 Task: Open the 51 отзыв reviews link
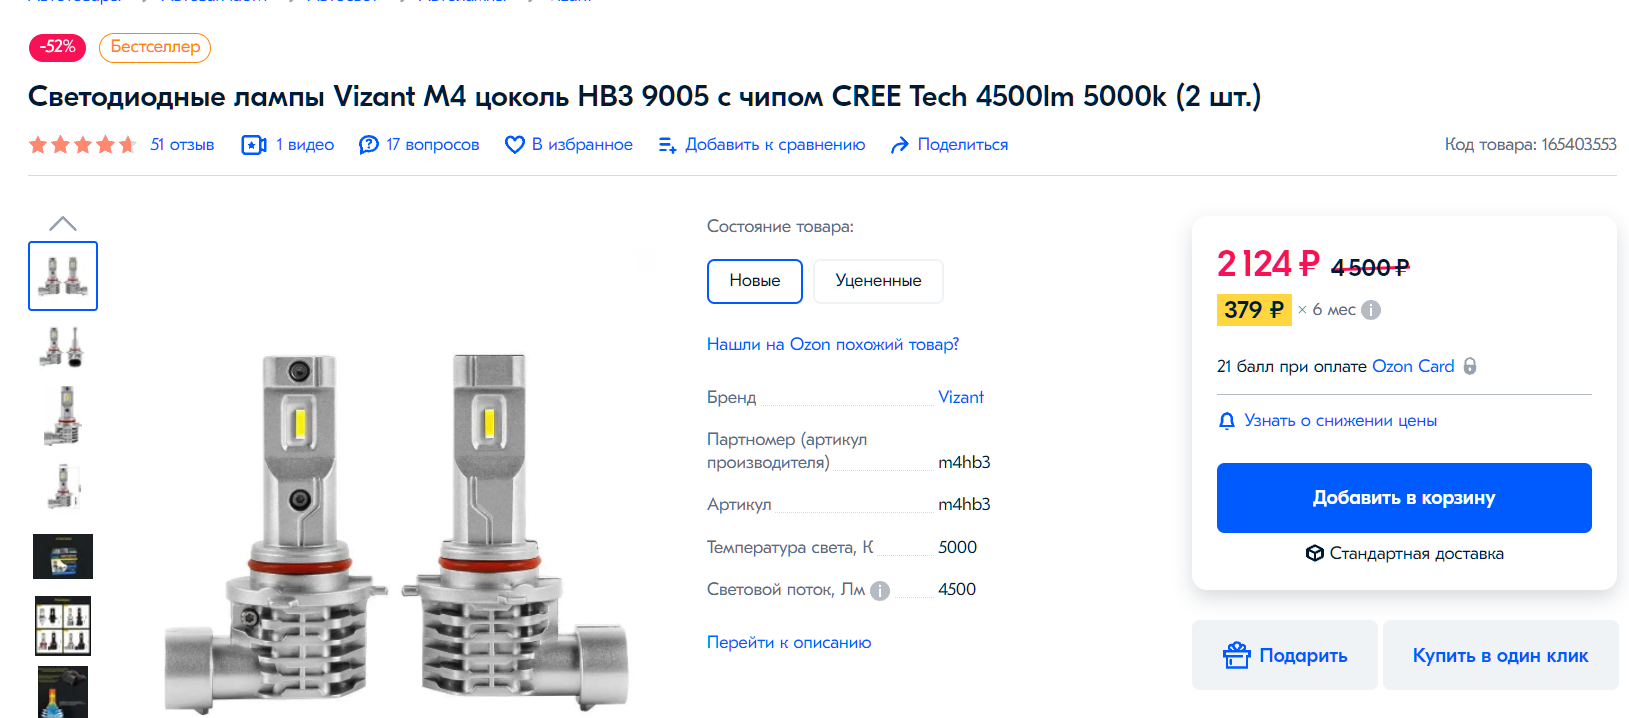182,145
